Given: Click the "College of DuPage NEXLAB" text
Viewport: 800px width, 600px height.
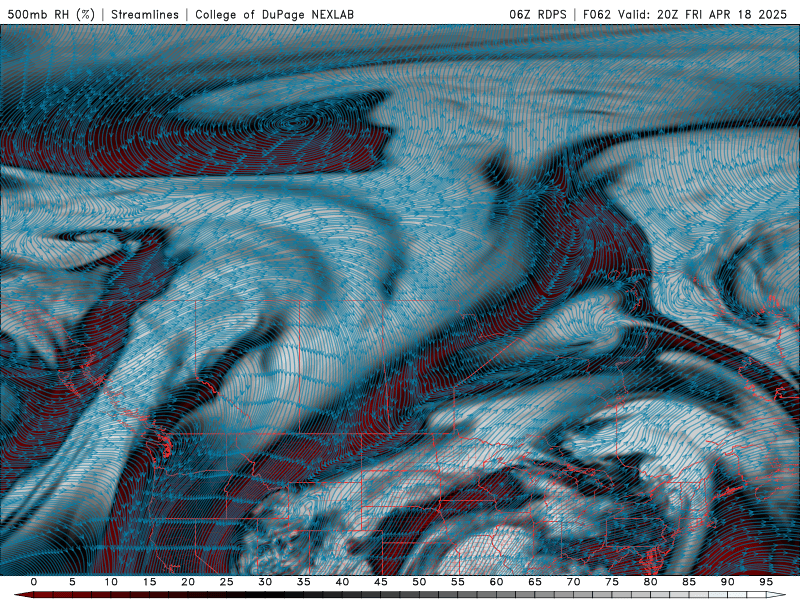Looking at the screenshot, I should click(x=274, y=14).
